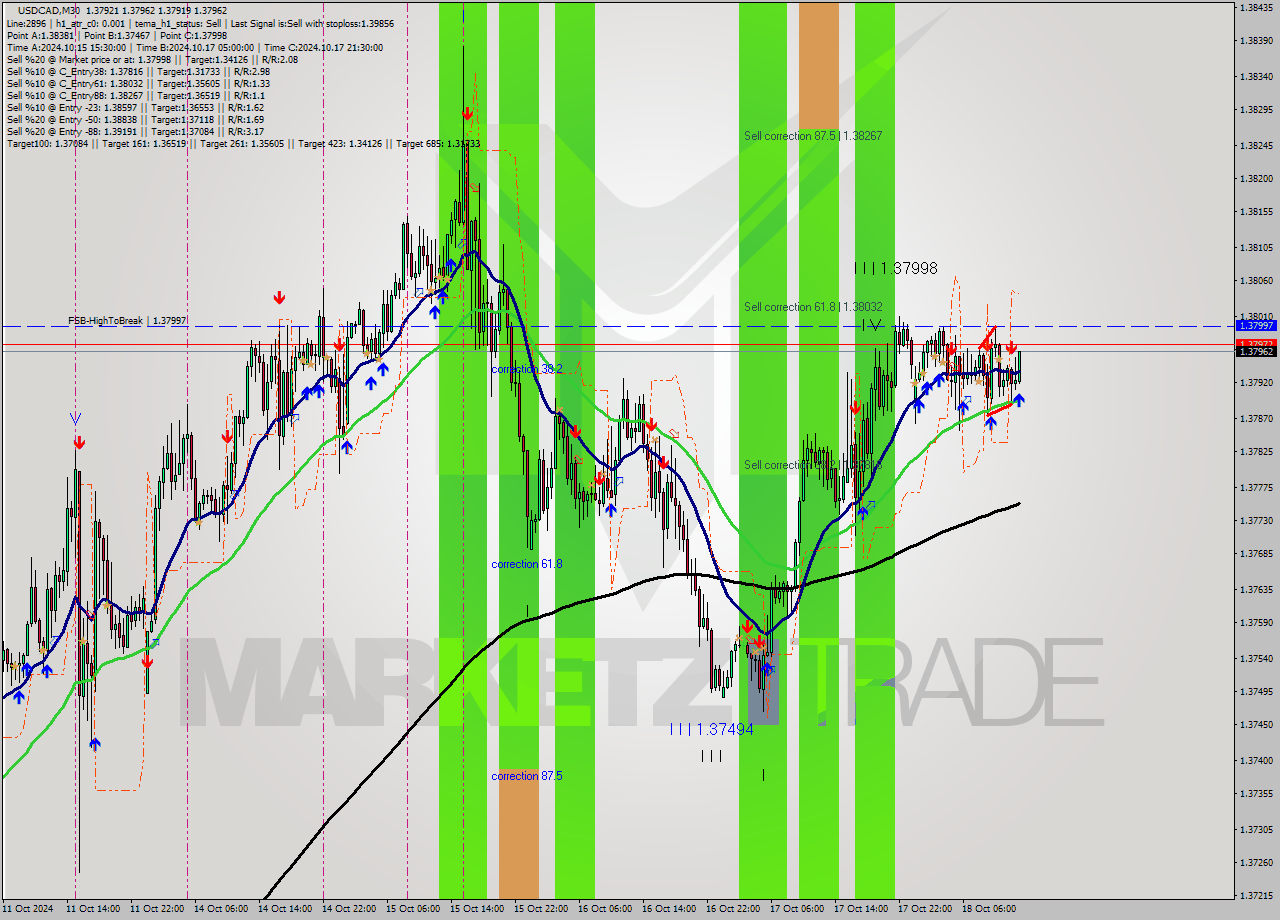Click the 1.38105 price axis label
The height and width of the screenshot is (920, 1280).
pyautogui.click(x=1256, y=247)
